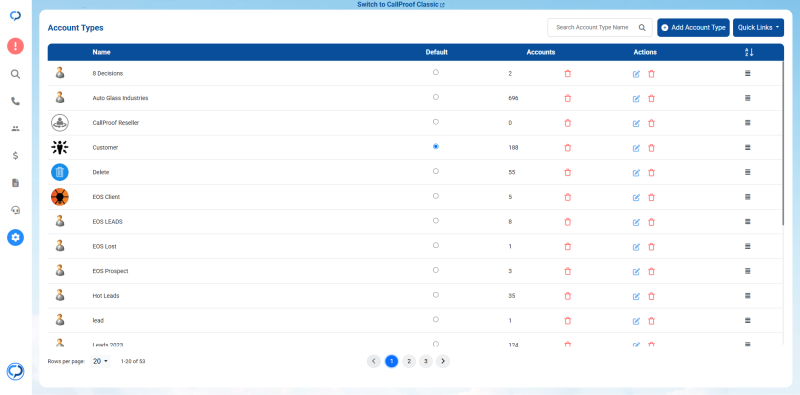
Task: Click the table's vertical scrollbar
Action: tap(783, 143)
